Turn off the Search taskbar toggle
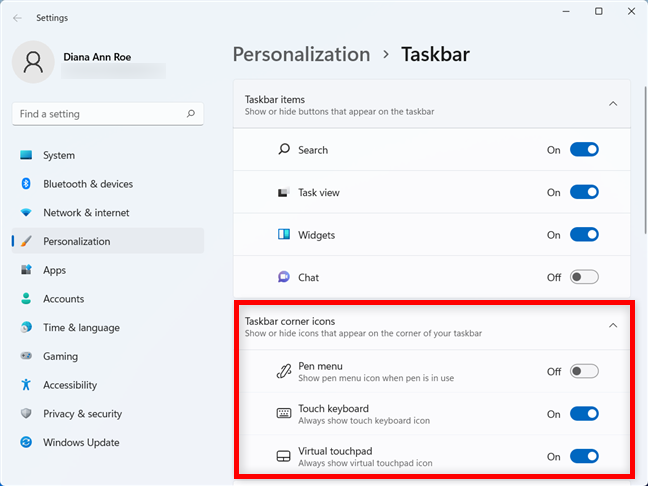The height and width of the screenshot is (486, 648). point(584,150)
